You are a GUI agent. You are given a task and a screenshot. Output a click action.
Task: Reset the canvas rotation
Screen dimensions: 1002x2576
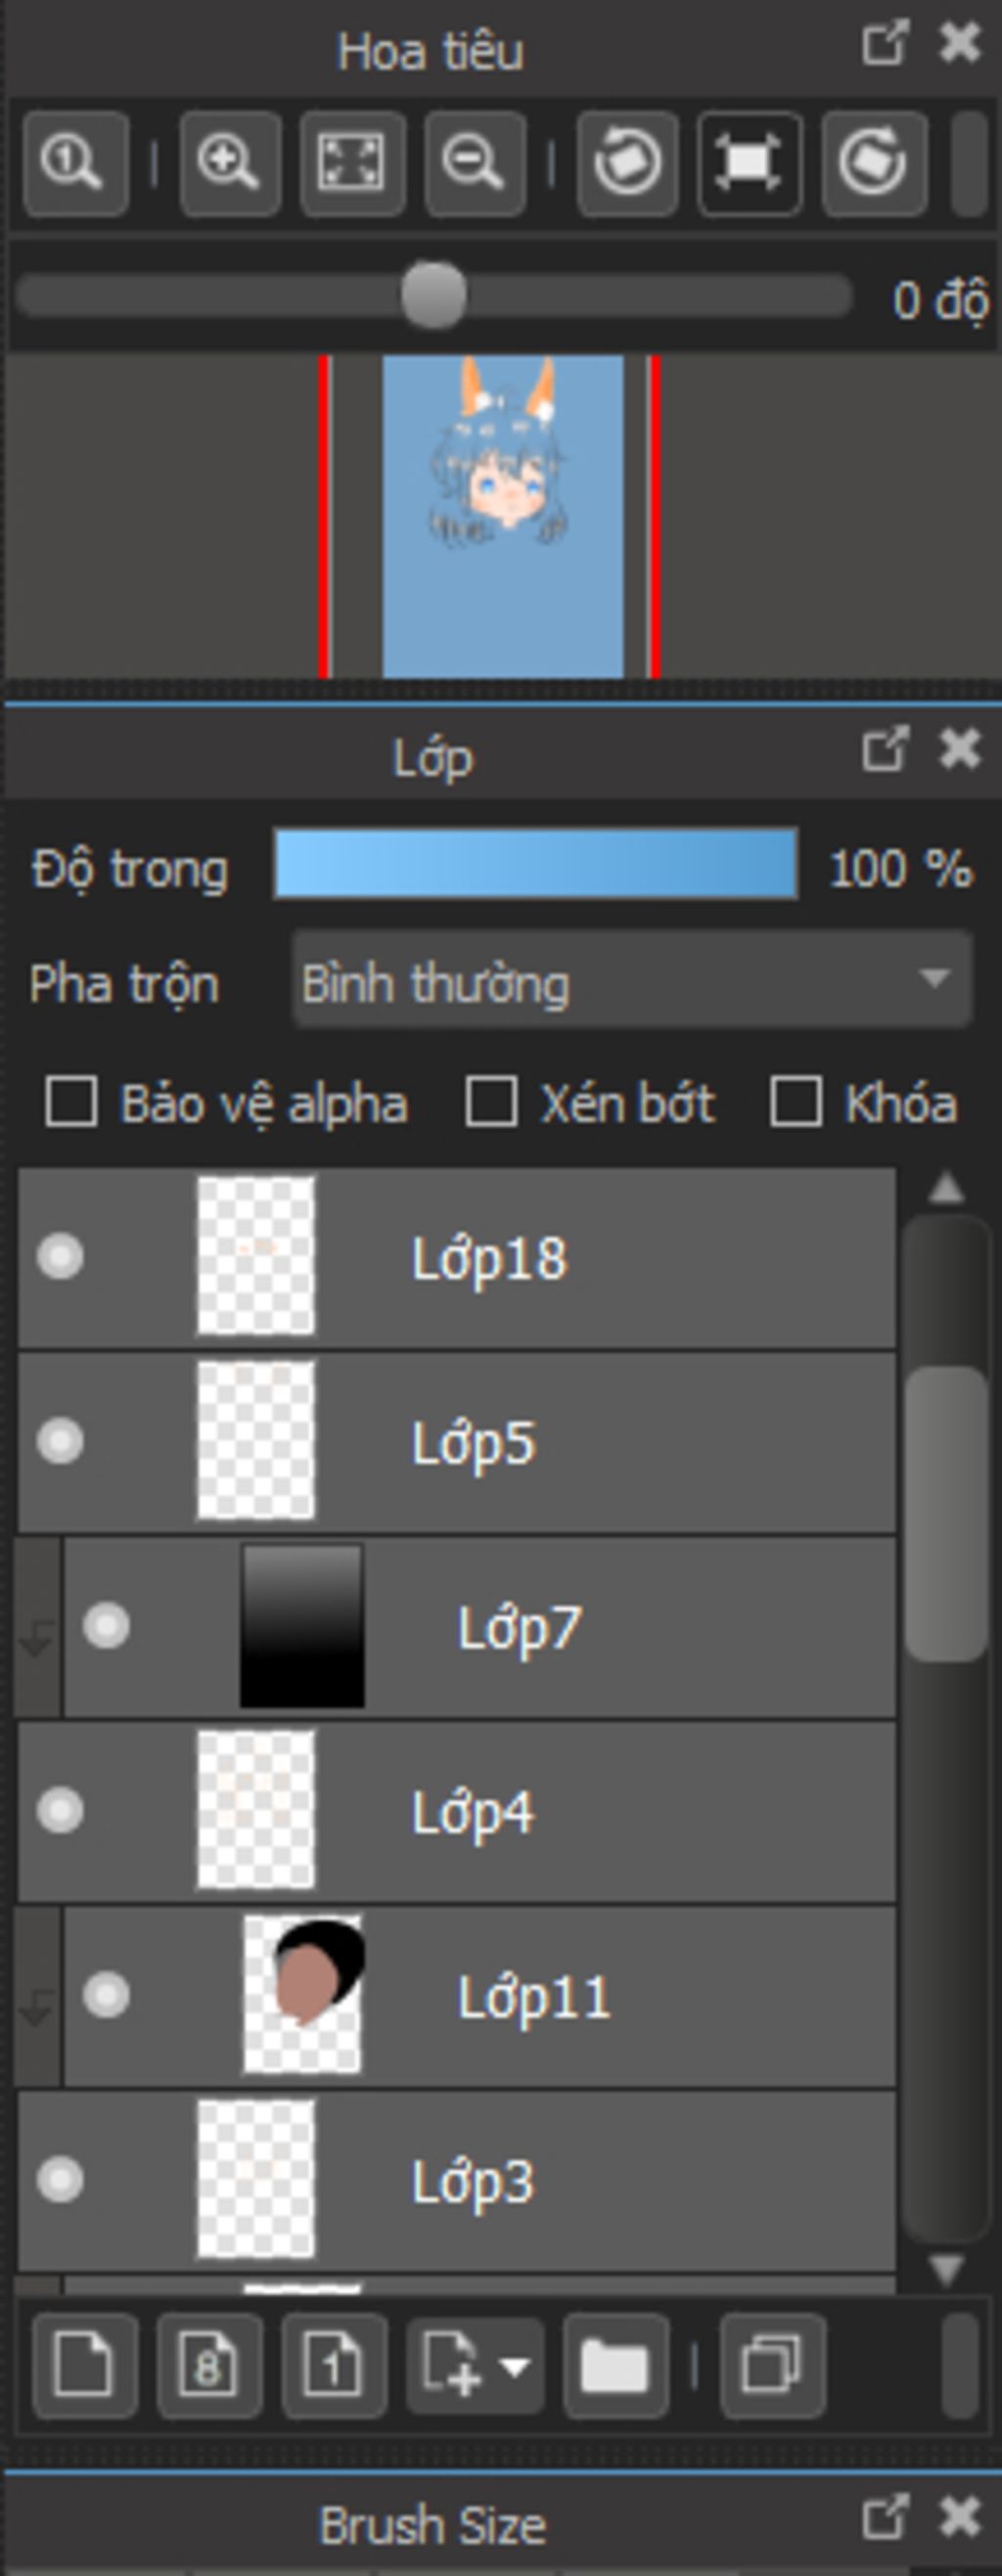coord(749,163)
